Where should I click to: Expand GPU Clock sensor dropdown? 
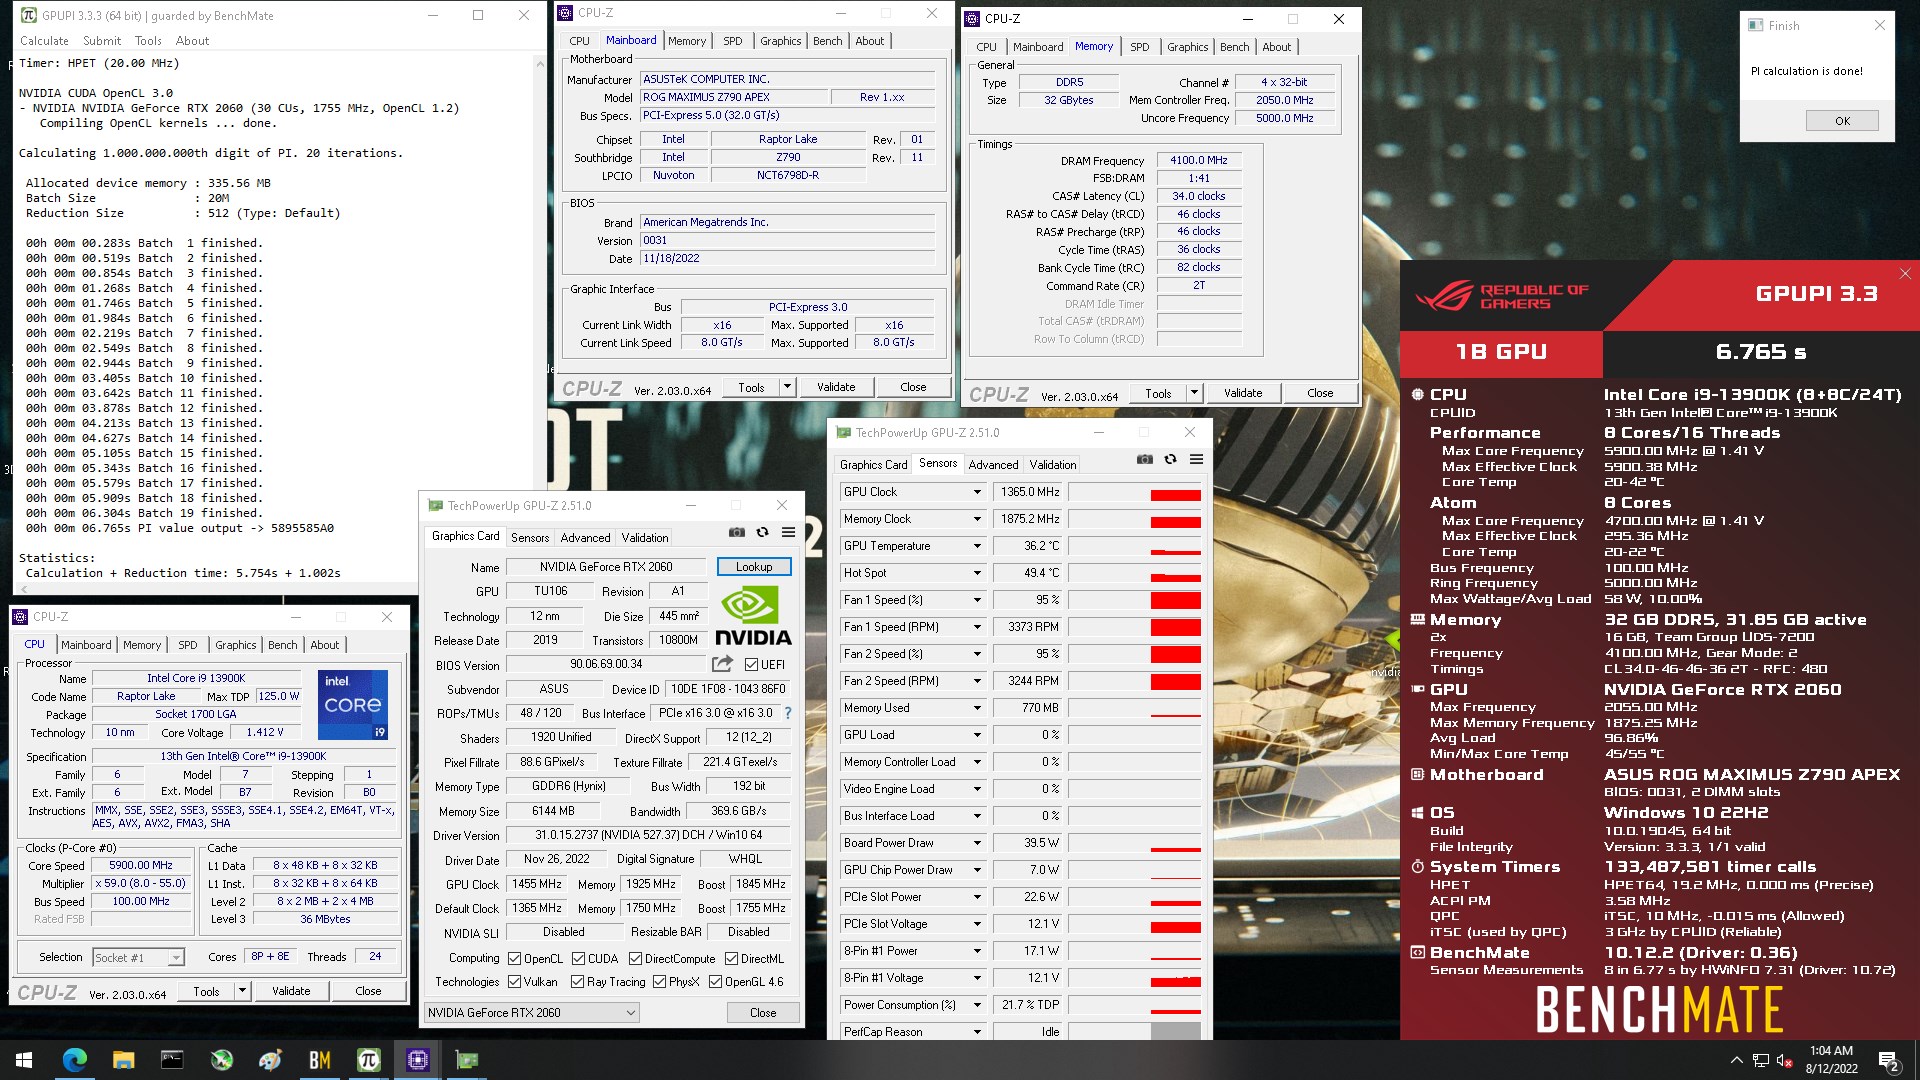(x=977, y=492)
